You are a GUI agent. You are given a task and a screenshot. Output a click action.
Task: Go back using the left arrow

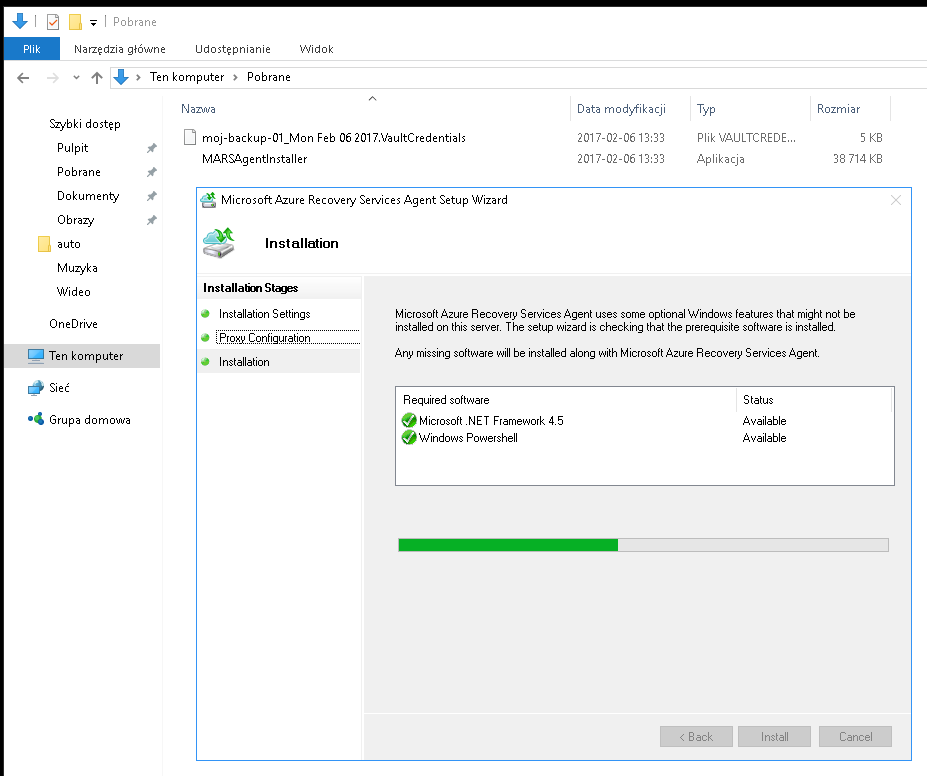pyautogui.click(x=23, y=77)
